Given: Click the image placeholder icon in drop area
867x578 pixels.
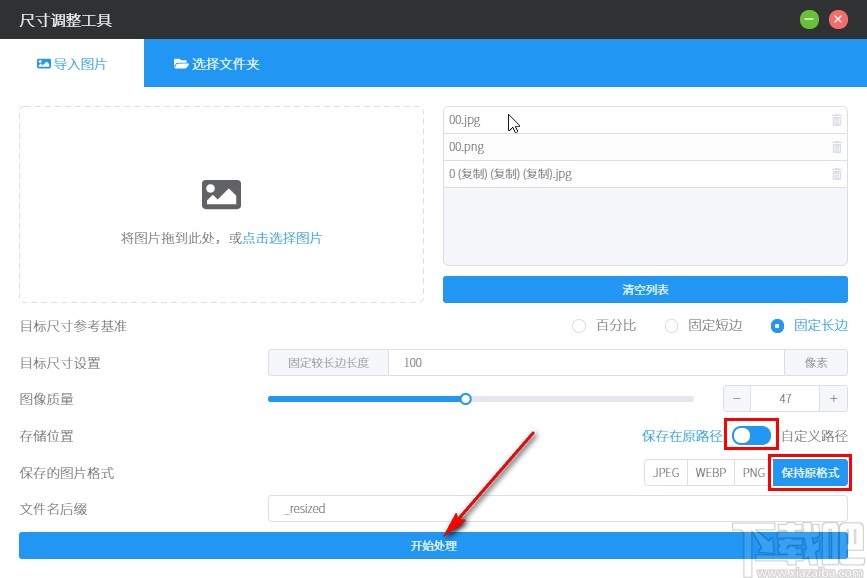Looking at the screenshot, I should click(221, 194).
